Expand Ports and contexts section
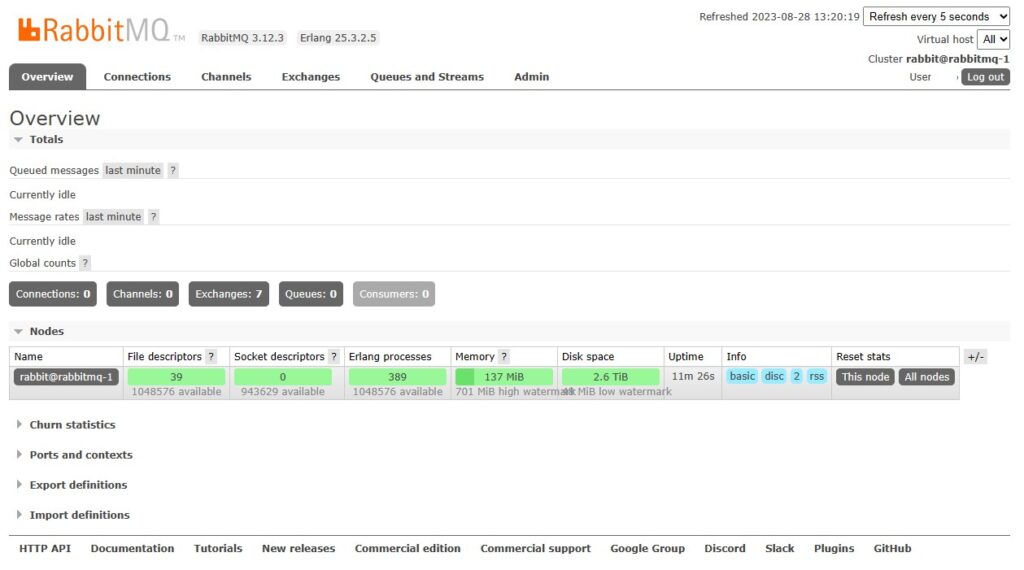 point(74,455)
